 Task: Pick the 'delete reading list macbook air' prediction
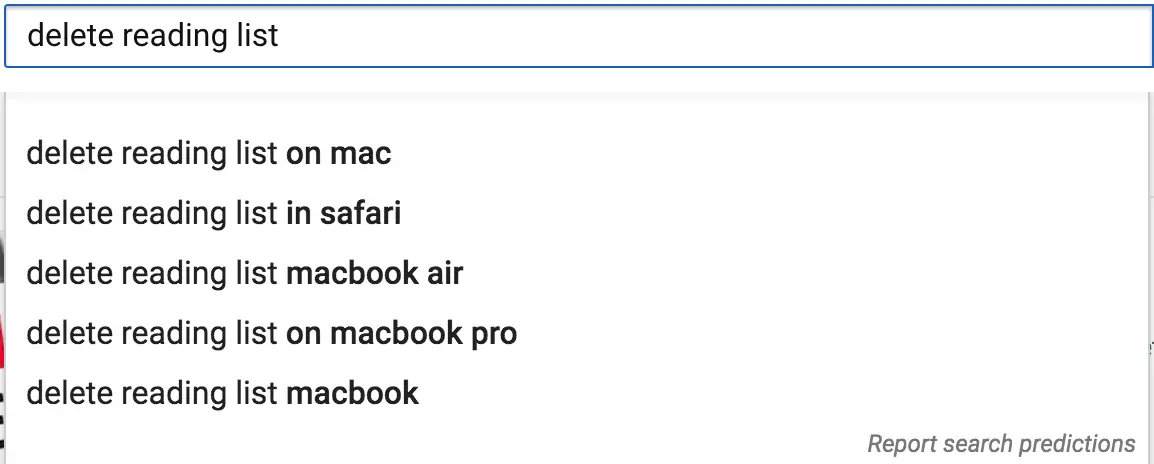coord(245,273)
